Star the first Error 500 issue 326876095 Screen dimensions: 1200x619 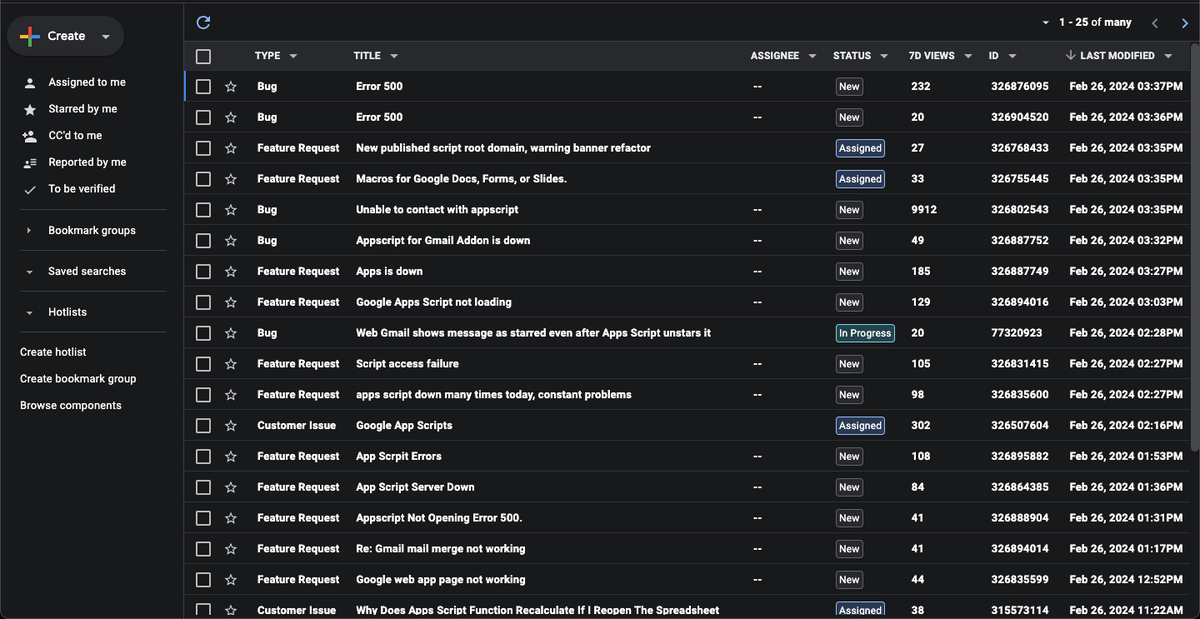231,87
